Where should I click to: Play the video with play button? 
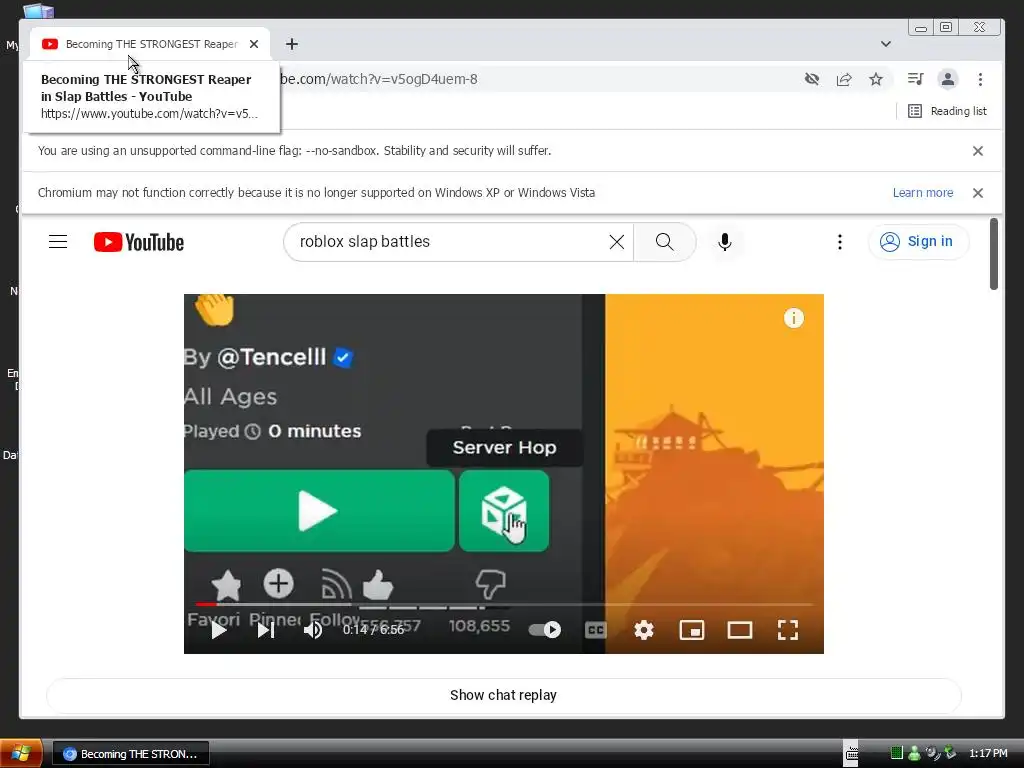(x=219, y=630)
